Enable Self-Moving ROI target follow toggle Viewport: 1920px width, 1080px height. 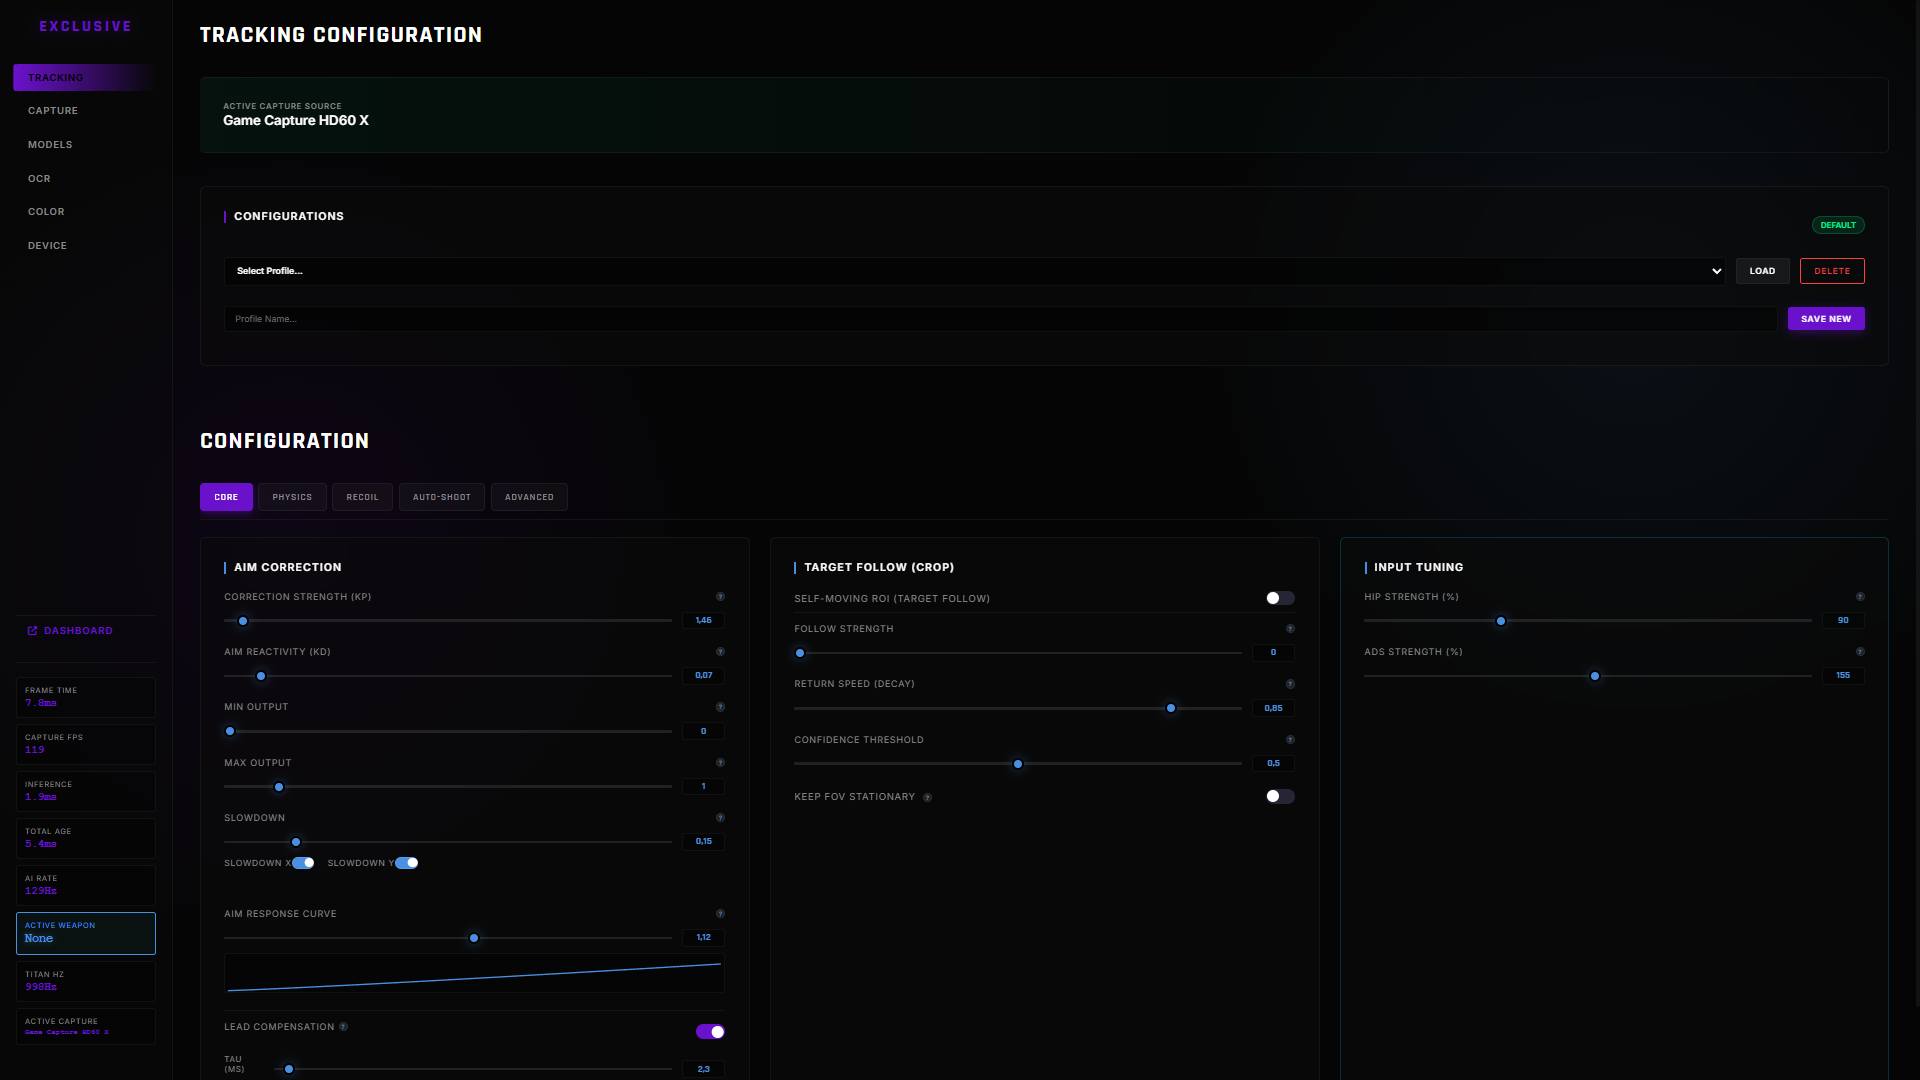tap(1279, 598)
